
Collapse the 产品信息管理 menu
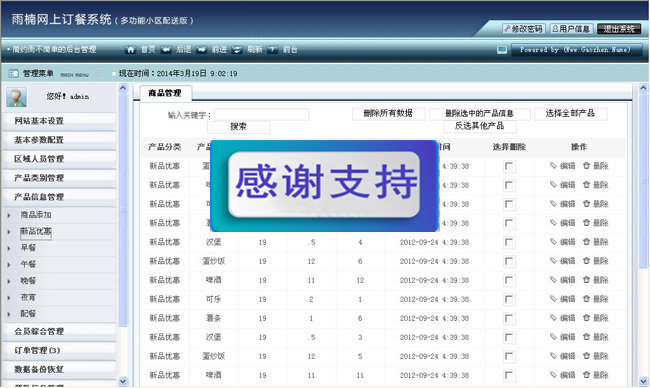coord(59,197)
